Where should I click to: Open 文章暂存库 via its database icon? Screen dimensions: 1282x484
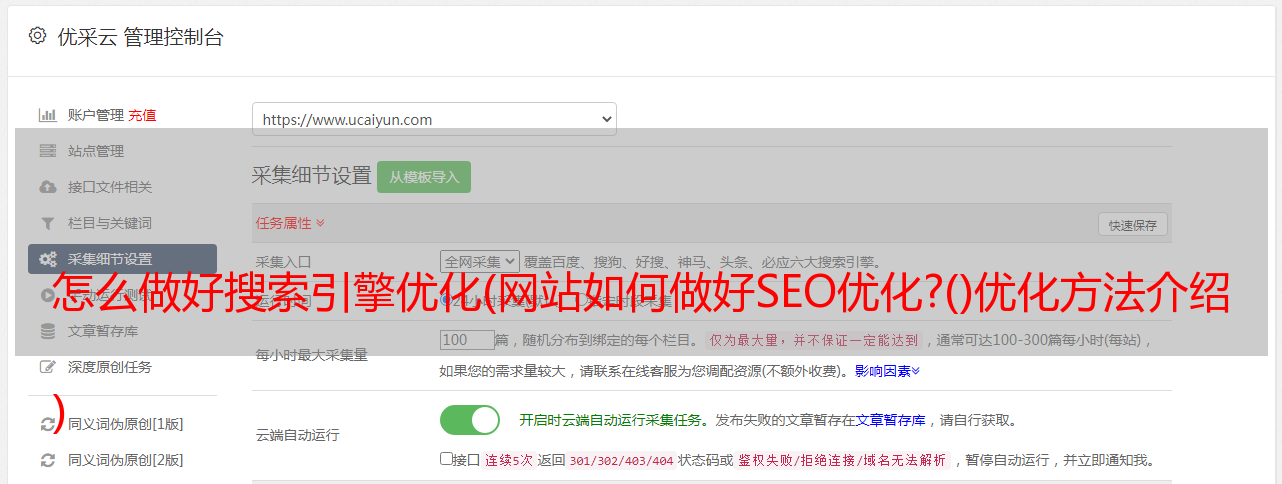point(47,331)
